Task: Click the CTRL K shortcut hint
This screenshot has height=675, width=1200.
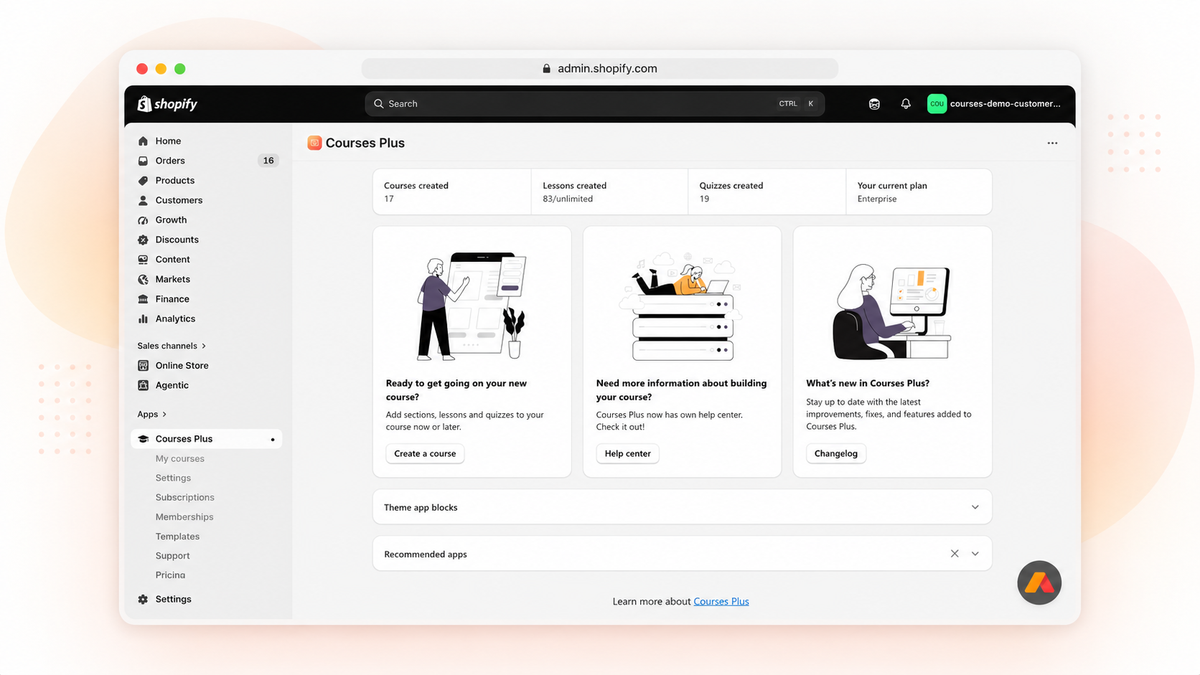Action: pos(798,104)
